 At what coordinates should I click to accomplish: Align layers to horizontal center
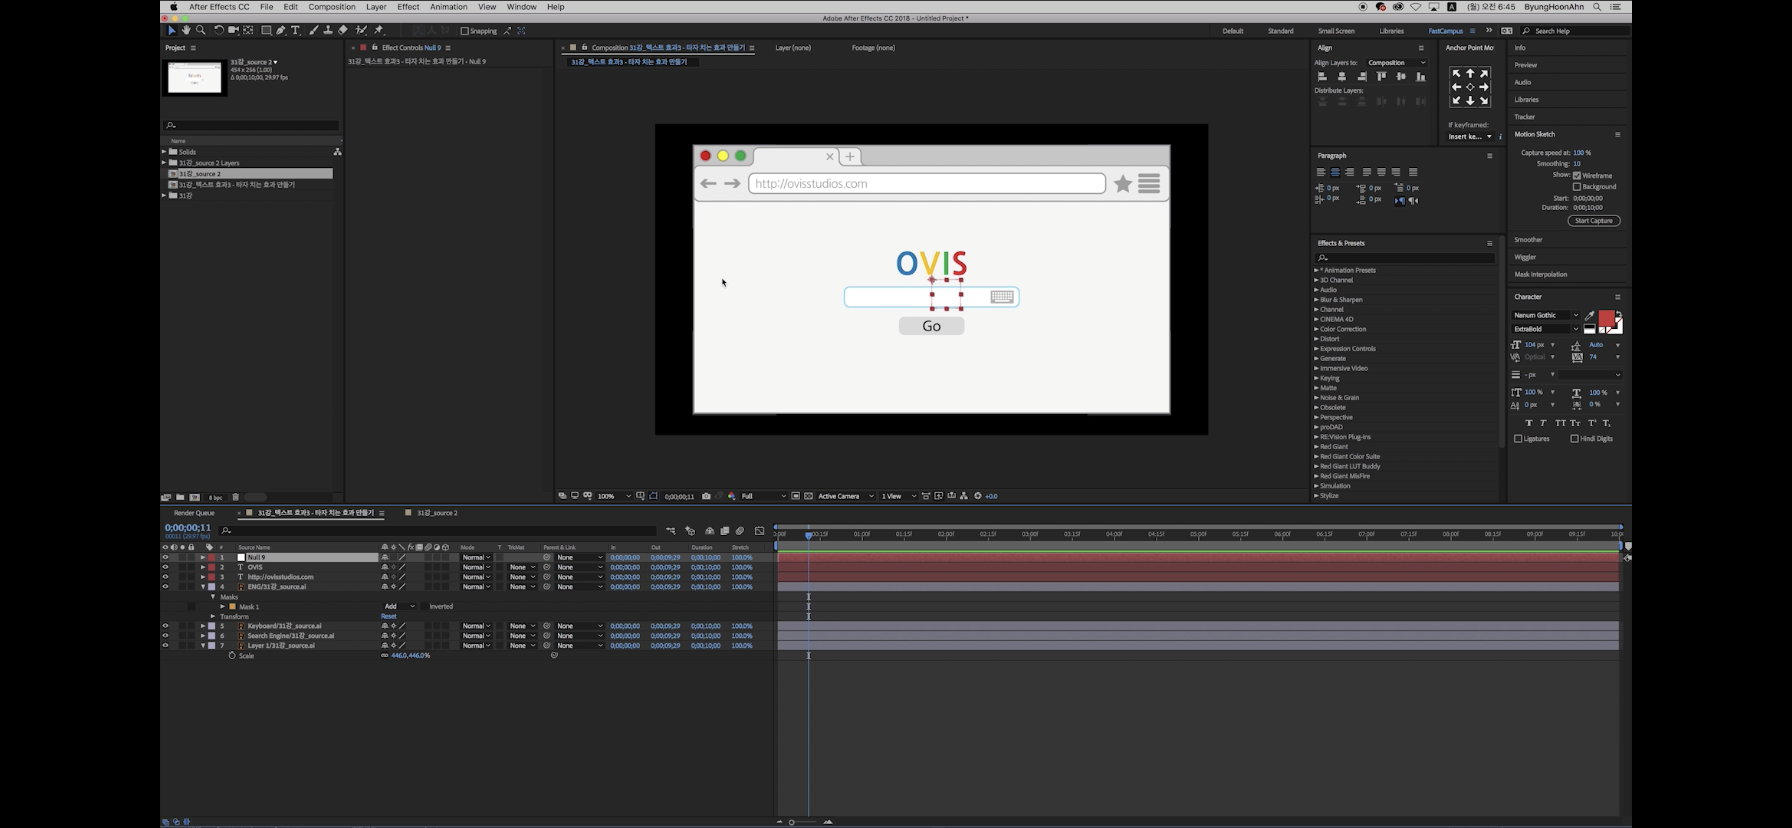[1342, 76]
